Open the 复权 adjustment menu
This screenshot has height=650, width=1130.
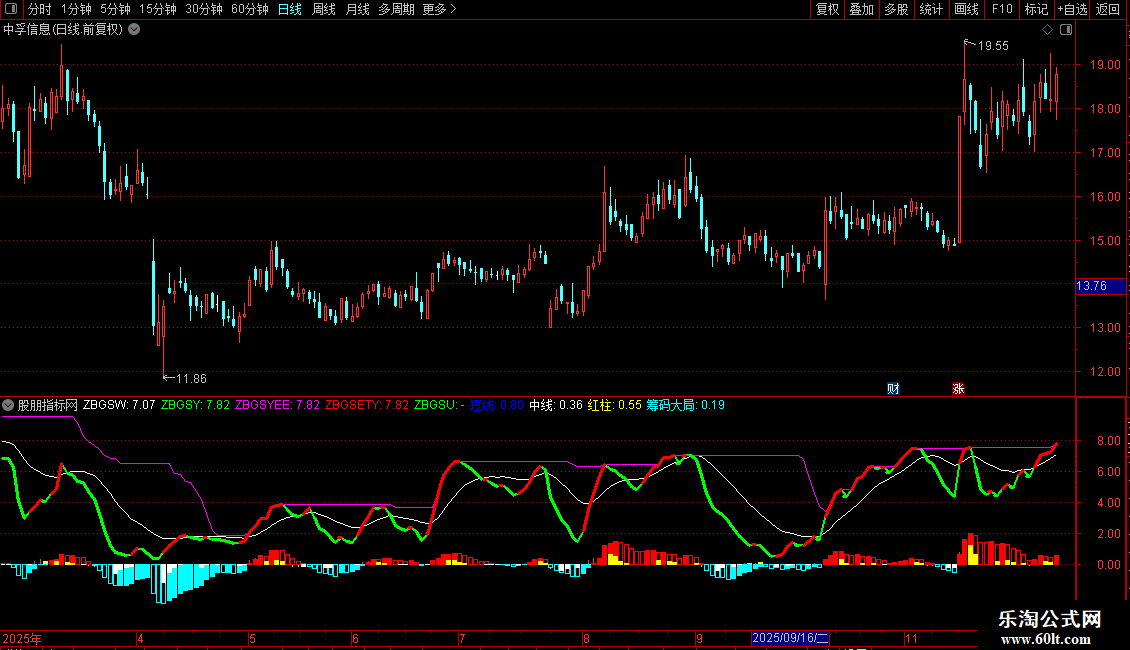click(827, 9)
